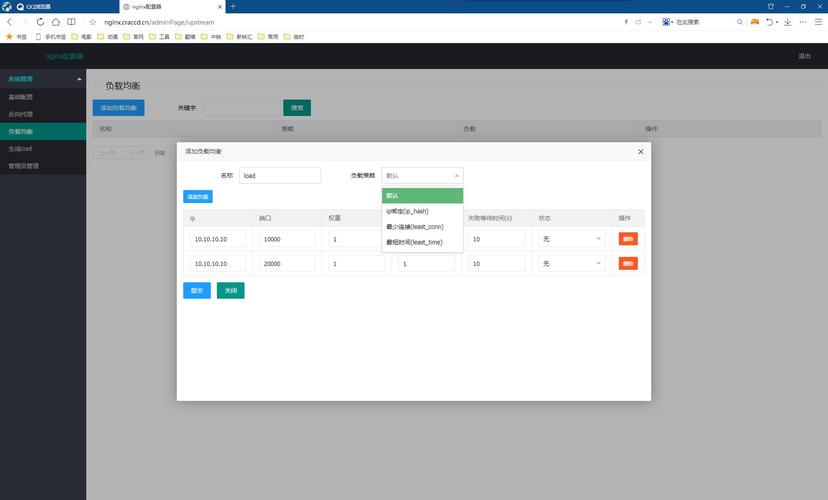Go to browser home page icon
The image size is (828, 500).
pos(56,21)
